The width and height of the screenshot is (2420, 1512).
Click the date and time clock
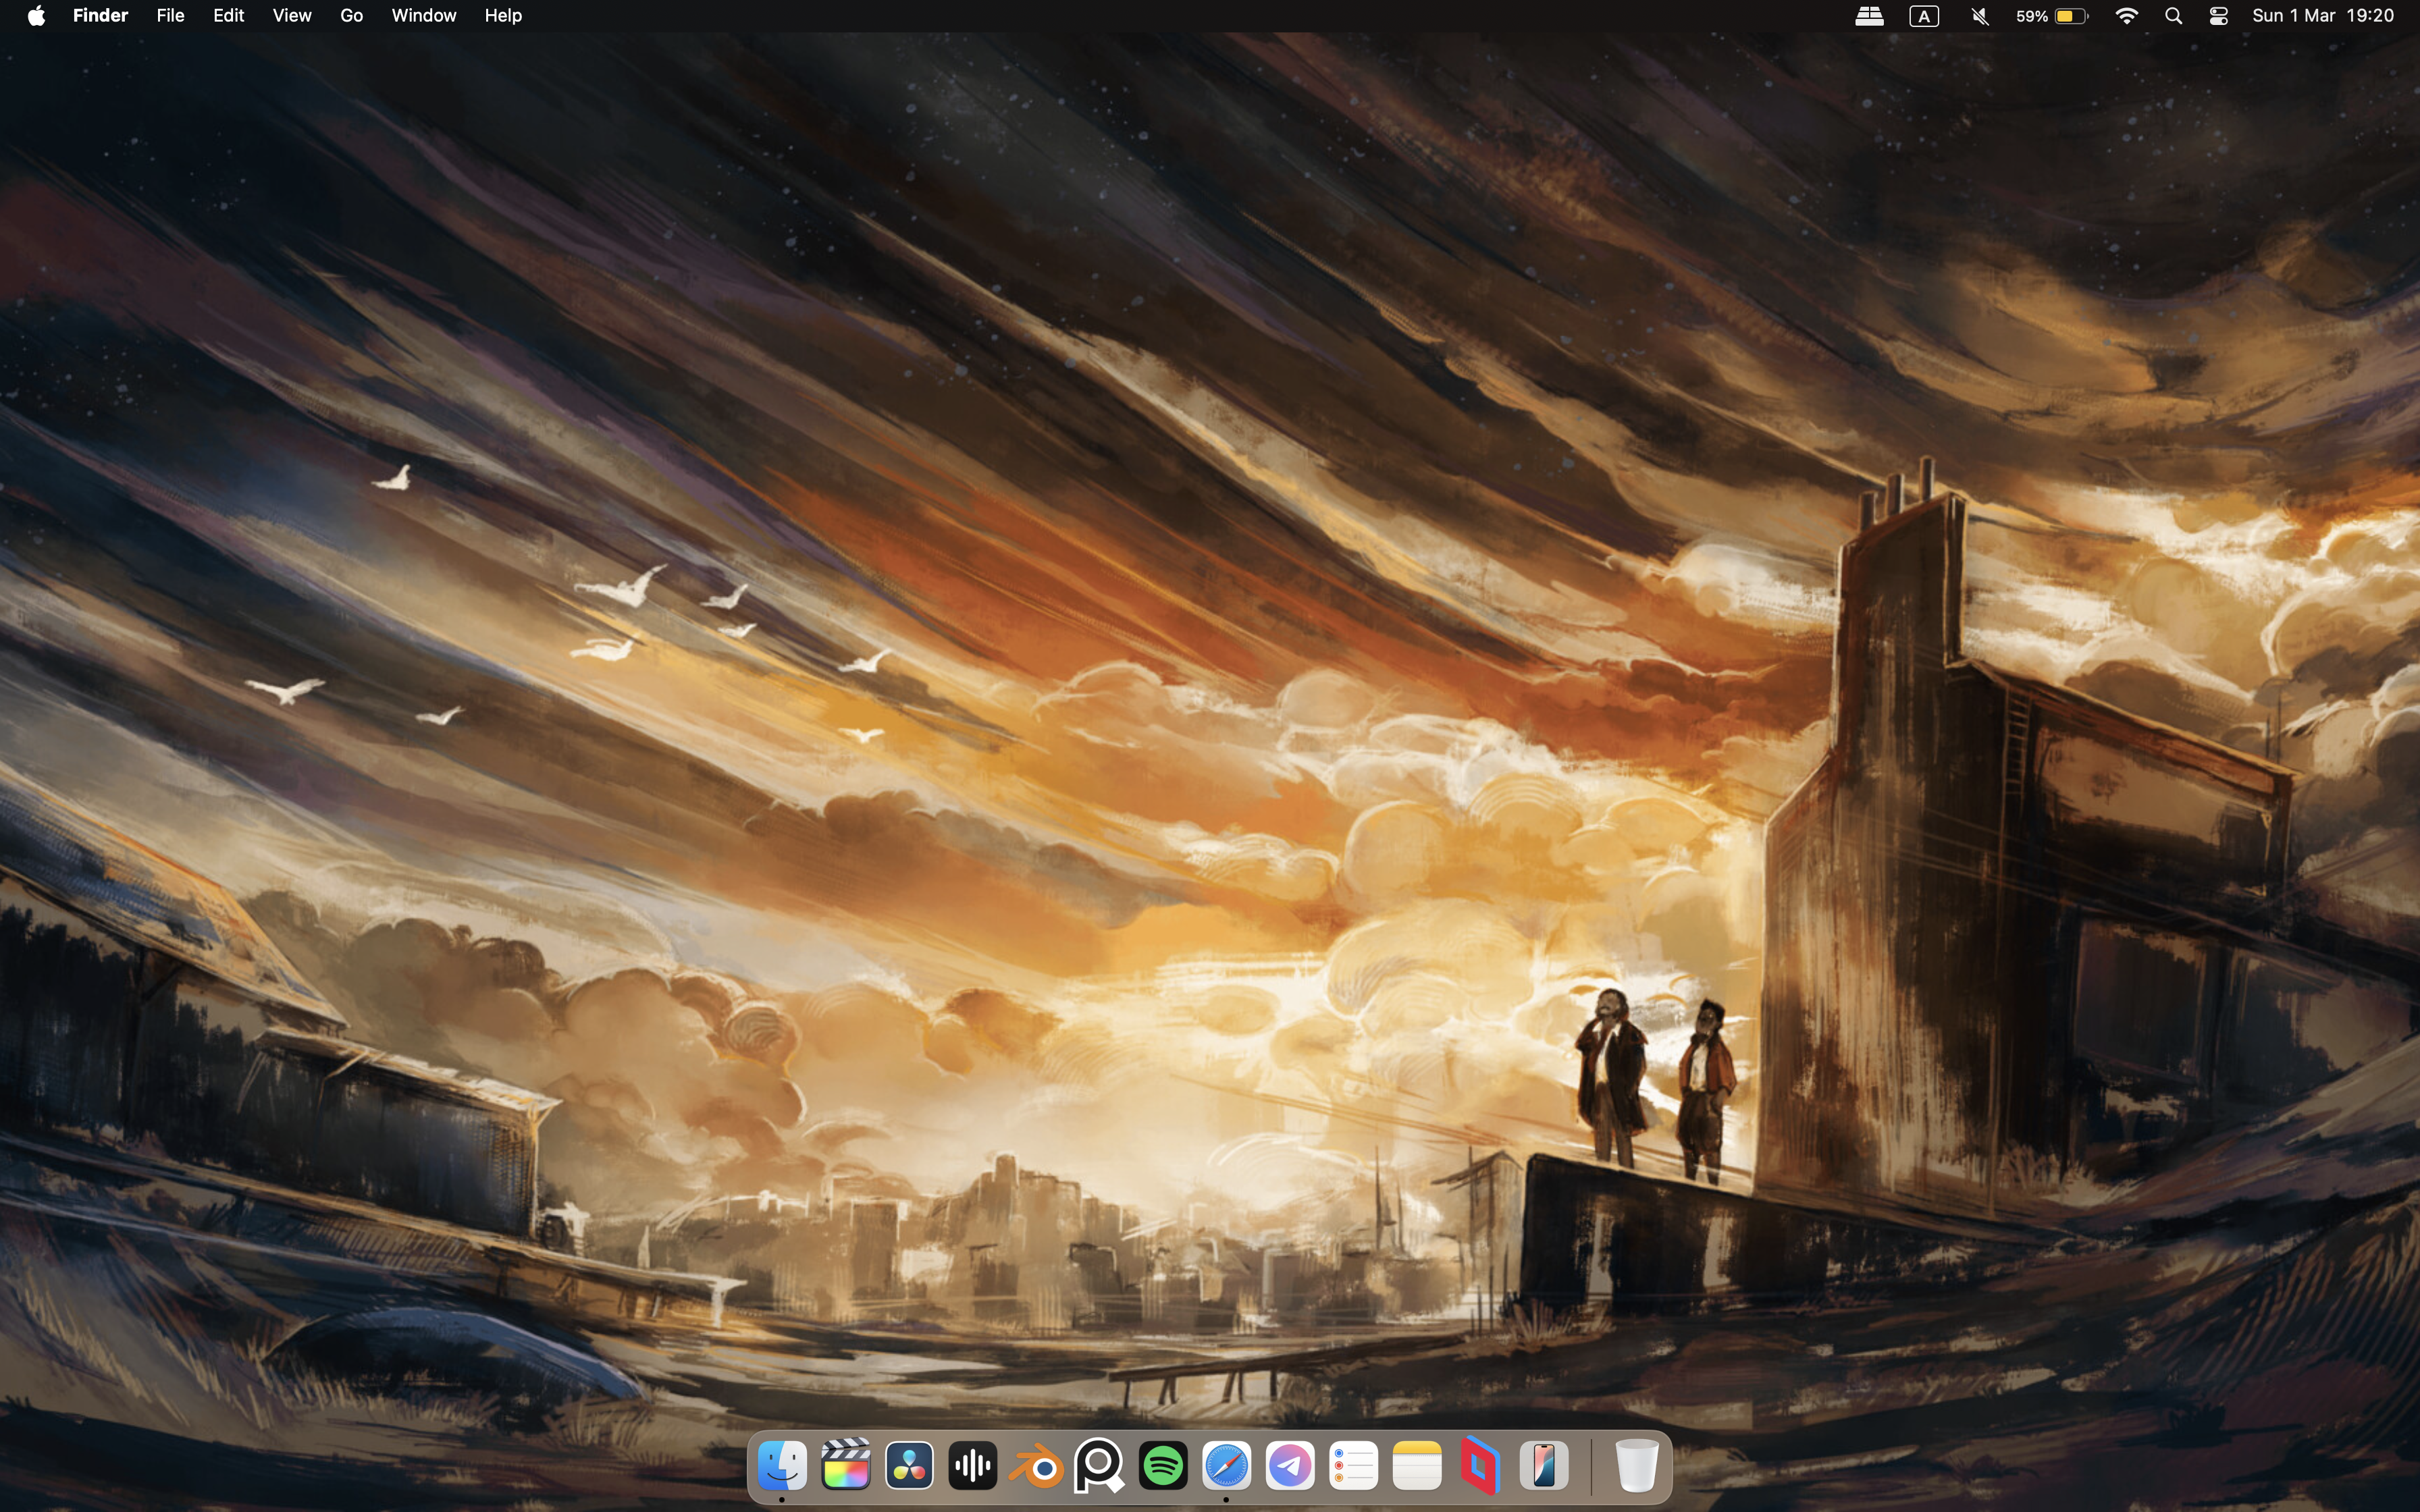click(x=2322, y=16)
